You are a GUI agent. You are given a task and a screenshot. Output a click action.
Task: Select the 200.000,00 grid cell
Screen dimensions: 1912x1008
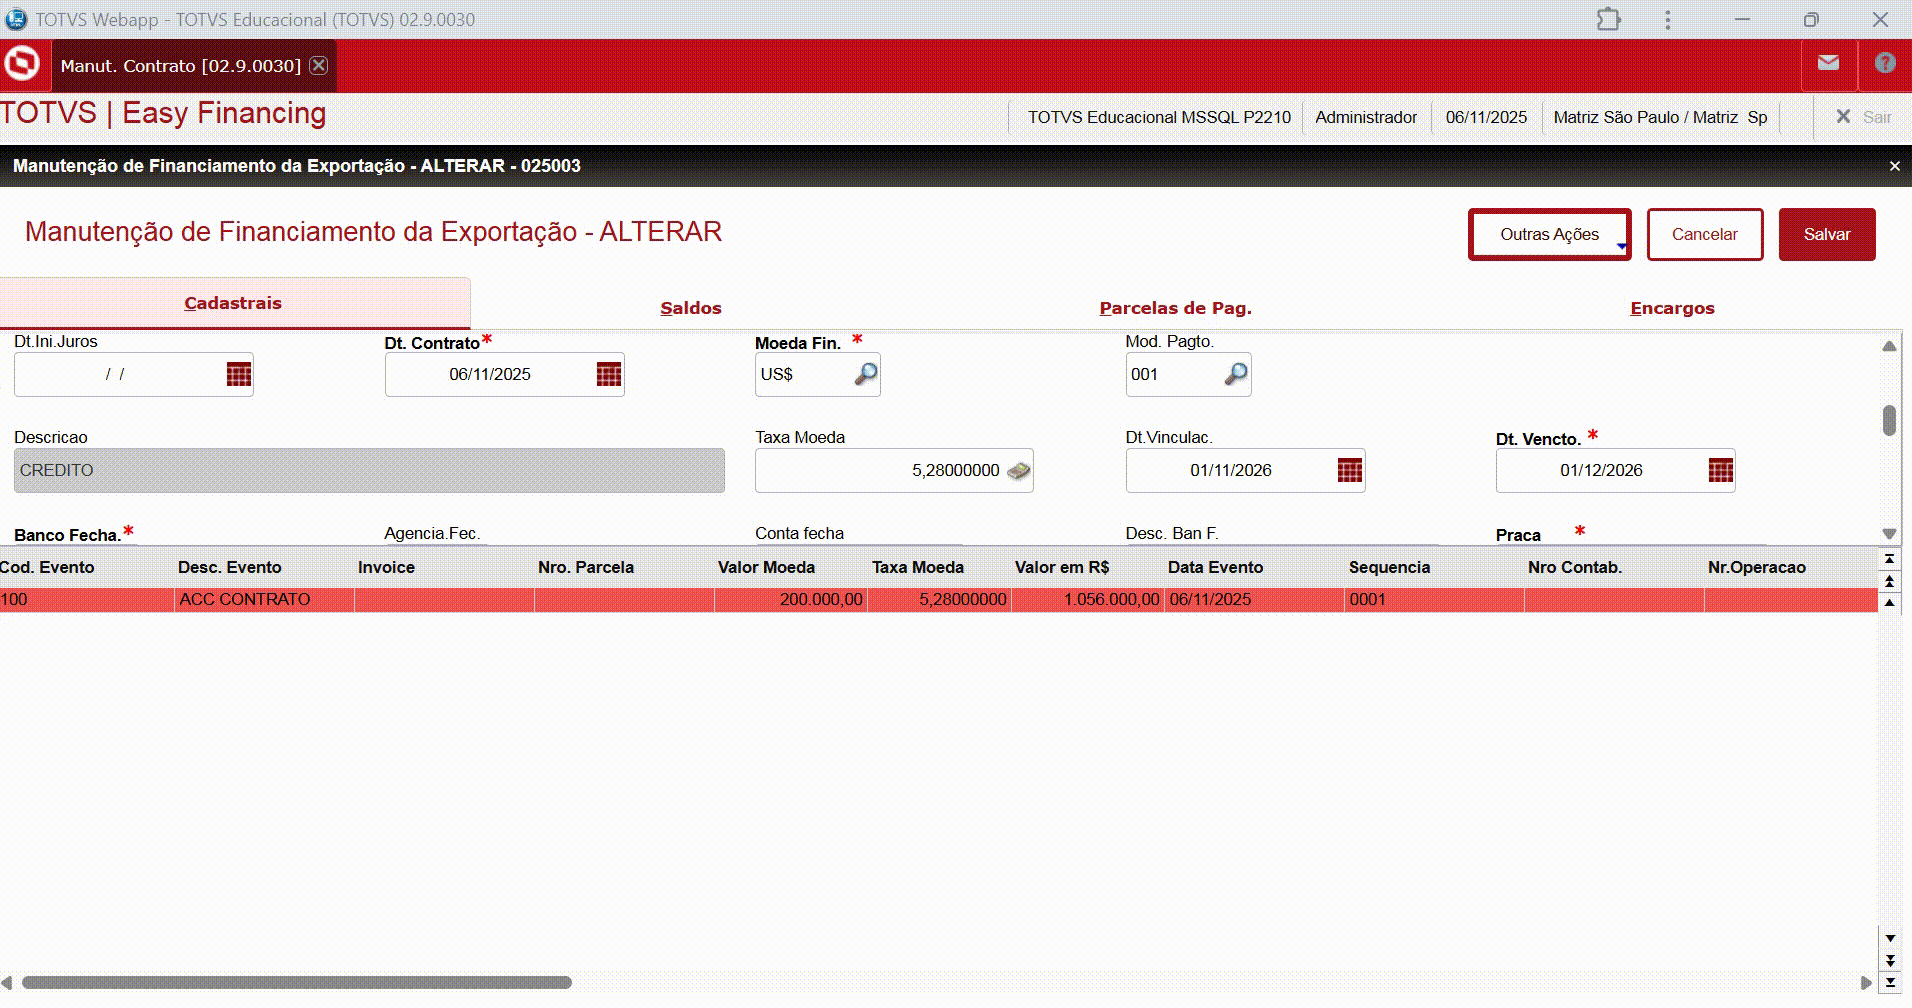coord(791,599)
